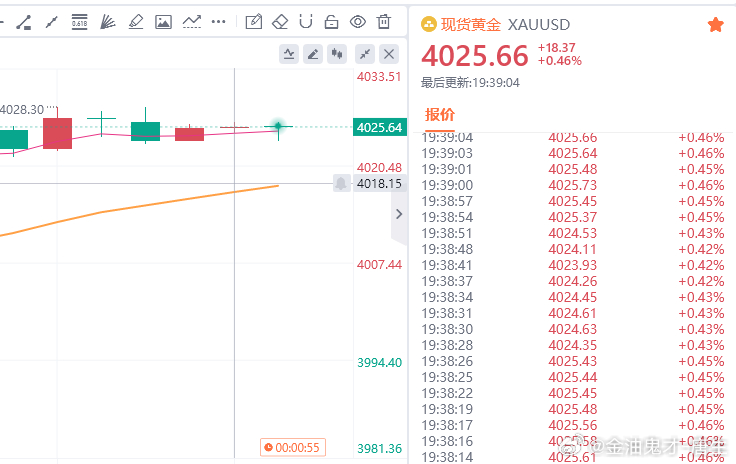The width and height of the screenshot is (736, 464).
Task: Select the 19:39:01 quote row
Action: click(573, 169)
